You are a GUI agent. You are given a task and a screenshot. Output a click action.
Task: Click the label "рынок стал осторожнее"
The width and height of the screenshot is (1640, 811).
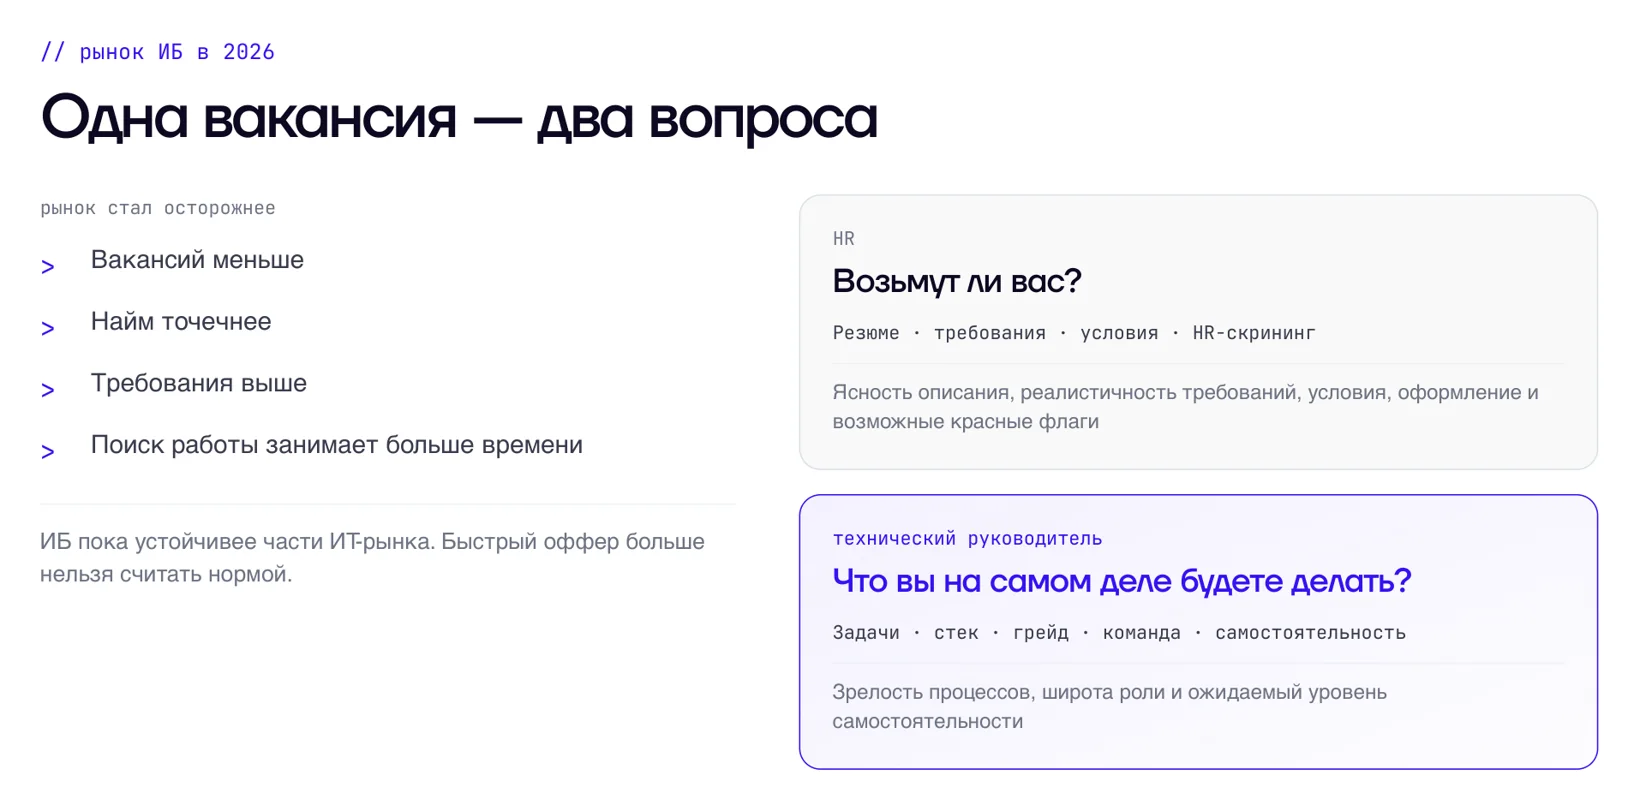tap(158, 208)
